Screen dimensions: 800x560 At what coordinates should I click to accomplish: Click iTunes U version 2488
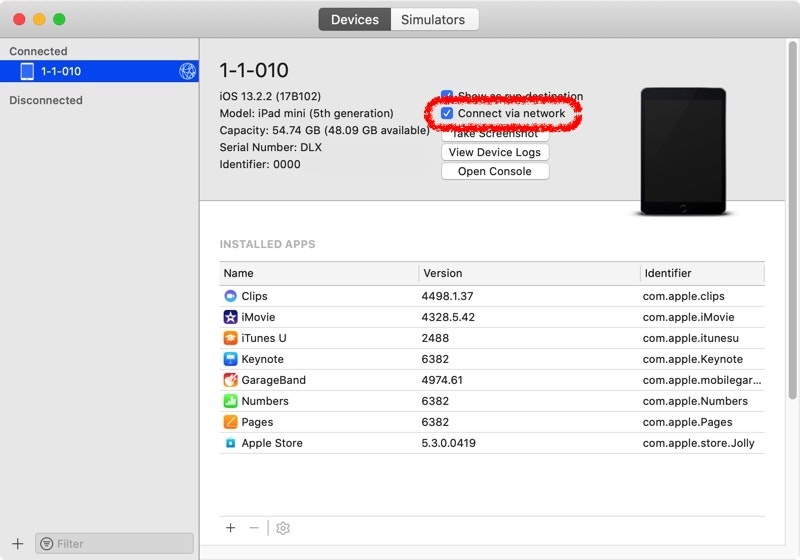[x=435, y=338]
